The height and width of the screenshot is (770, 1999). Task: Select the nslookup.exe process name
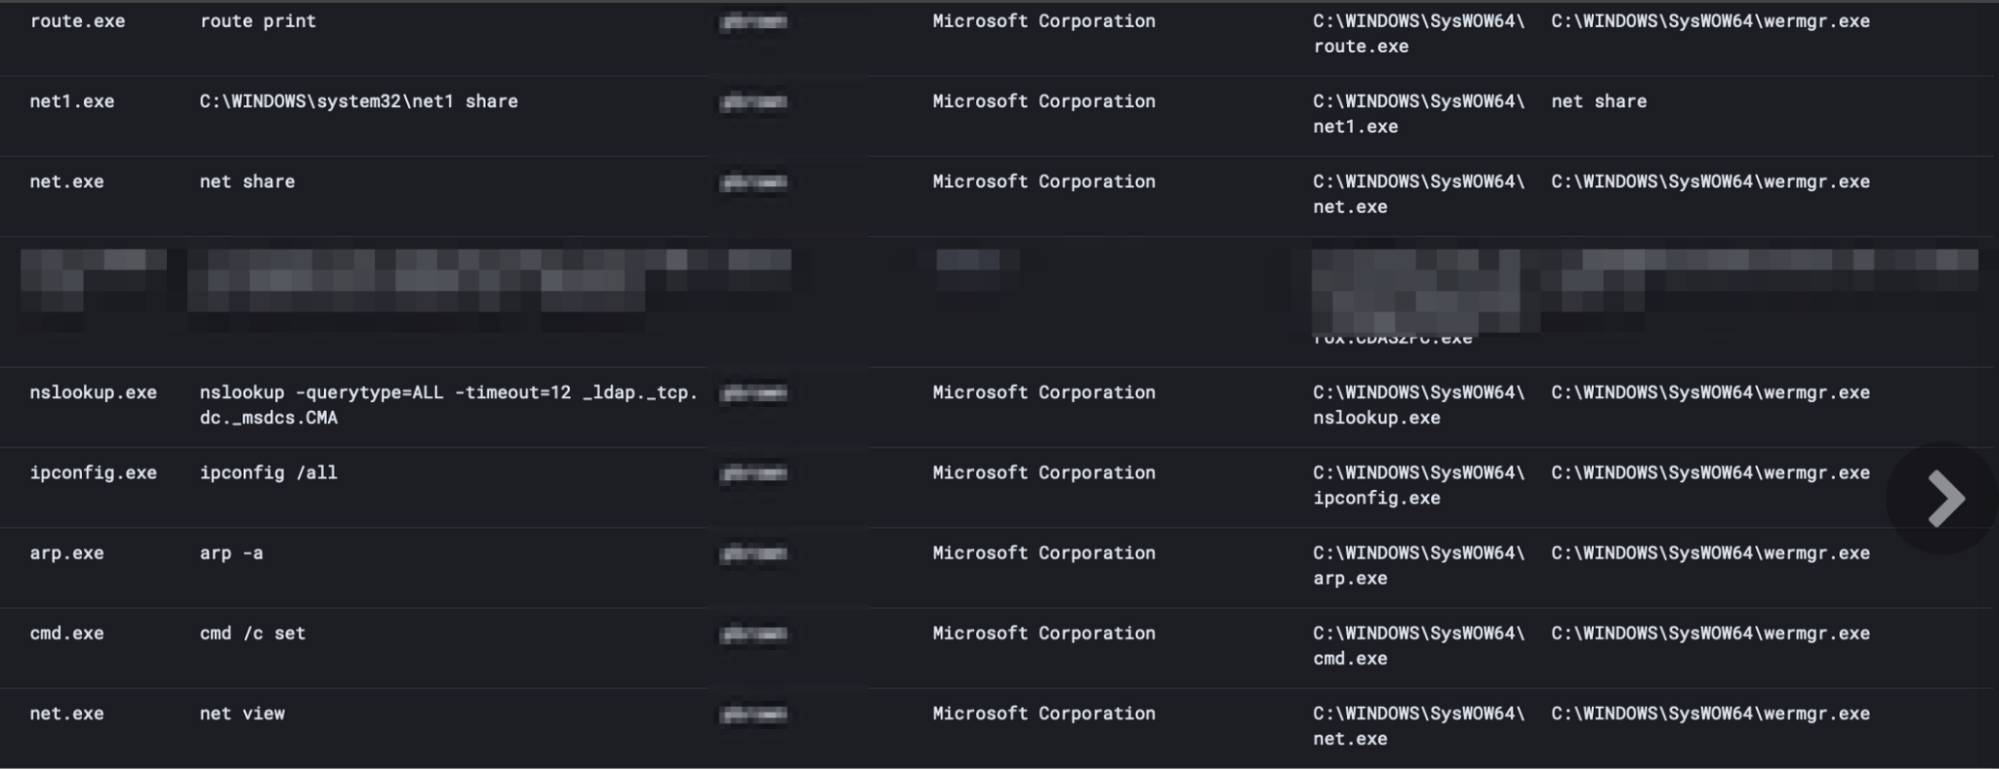tap(93, 392)
